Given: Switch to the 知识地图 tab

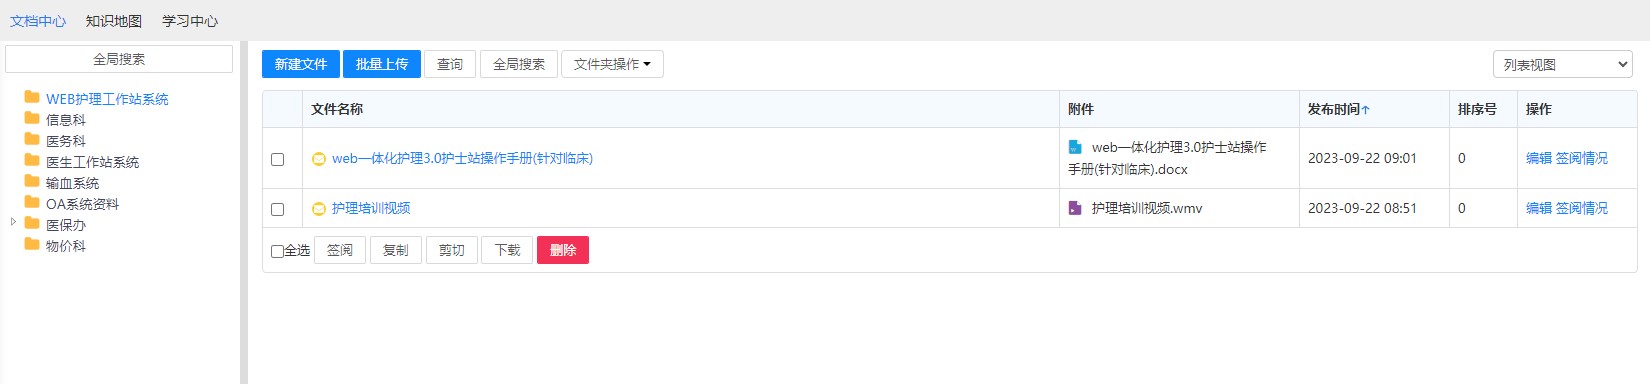Looking at the screenshot, I should (x=114, y=21).
